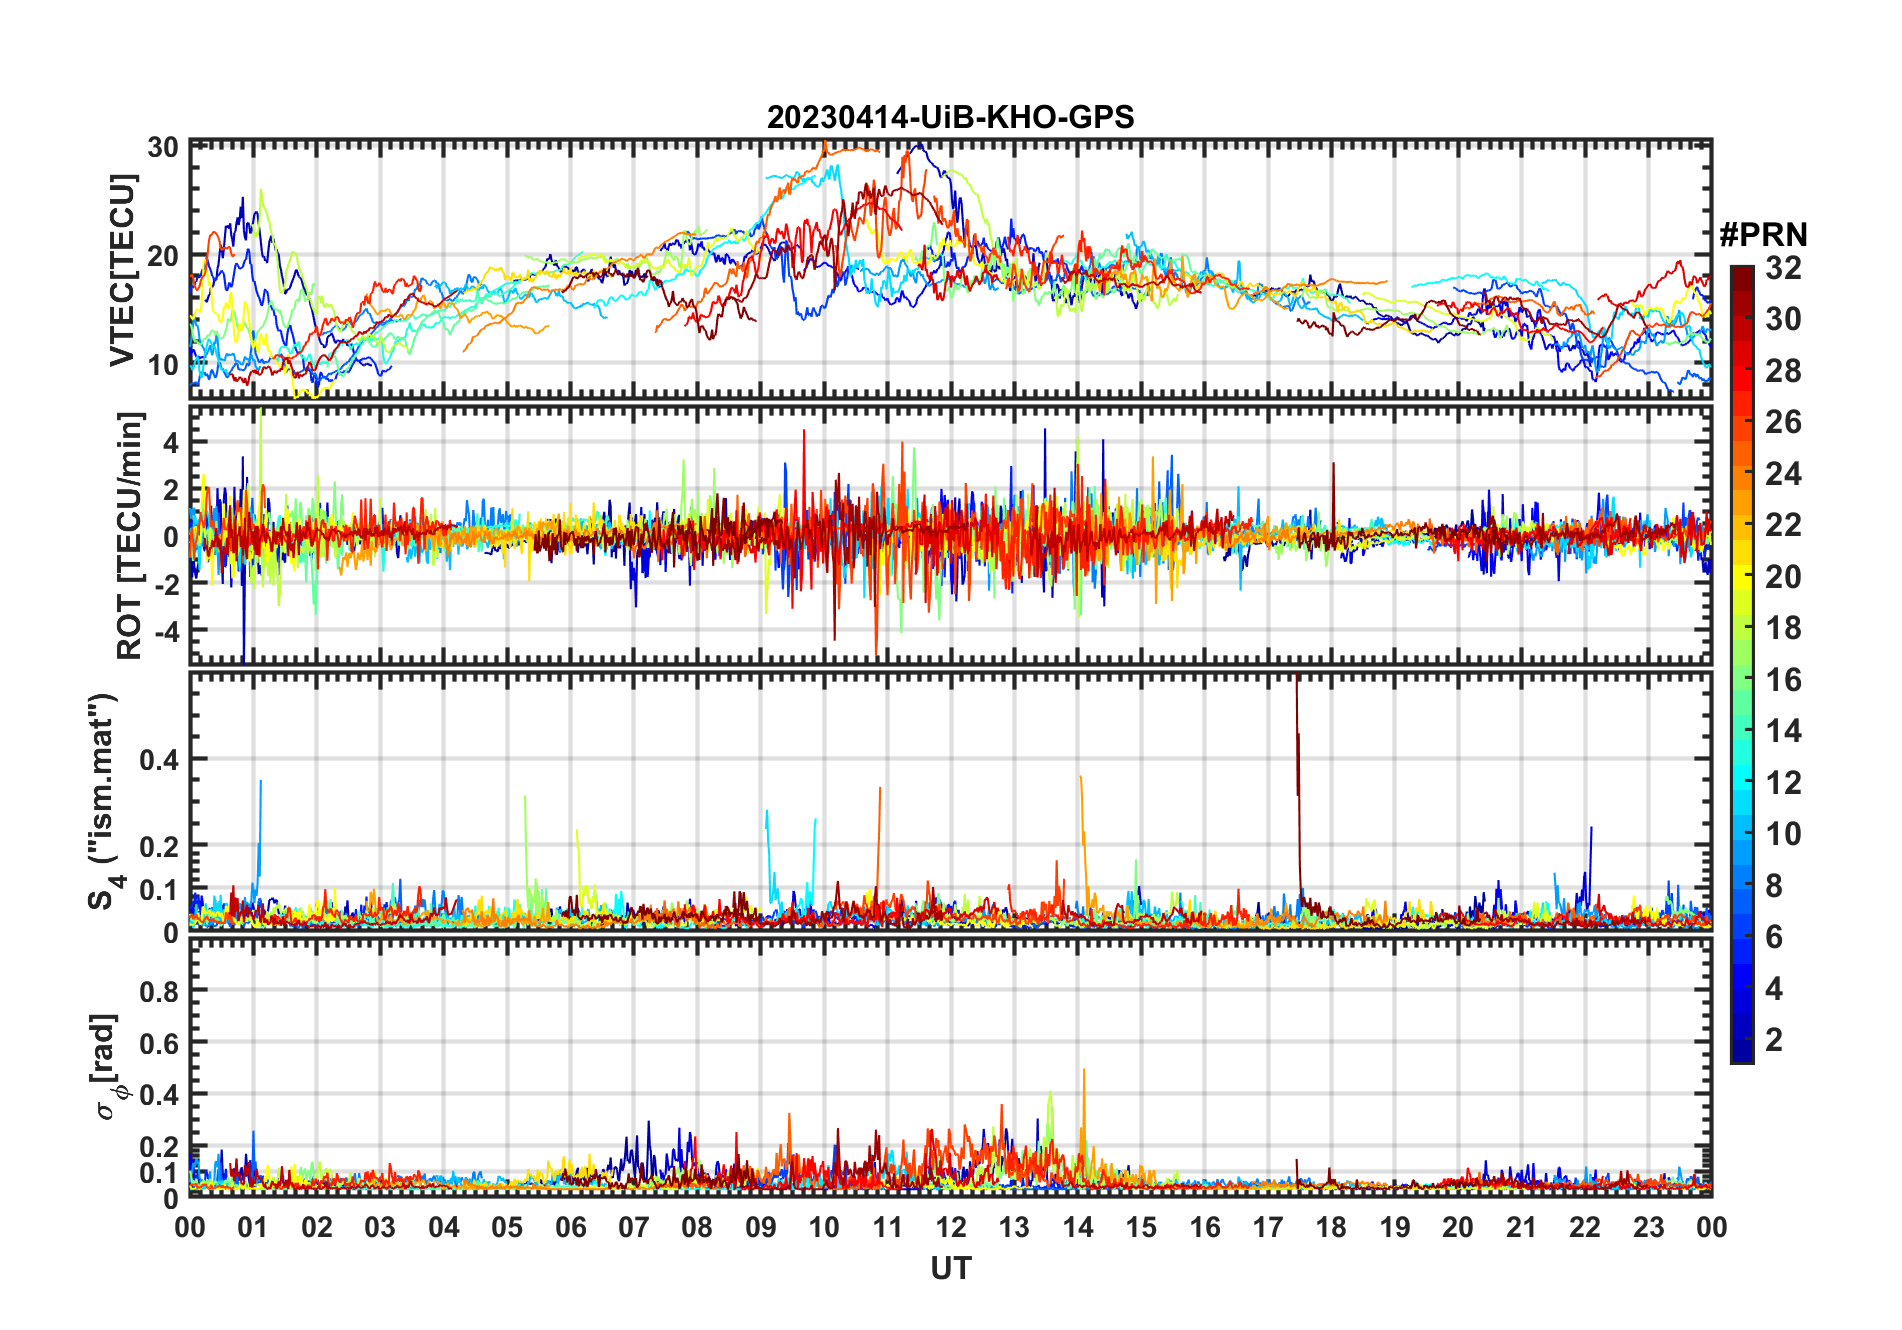Image resolution: width=1902 pixels, height=1330 pixels.
Task: Click x-axis tick label 12
Action: pos(950,1227)
